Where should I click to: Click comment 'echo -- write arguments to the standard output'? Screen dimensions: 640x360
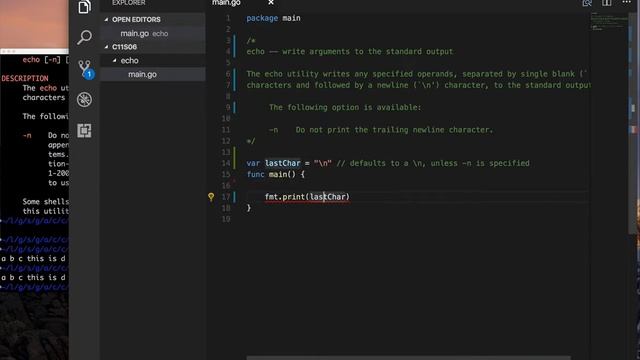coord(350,52)
